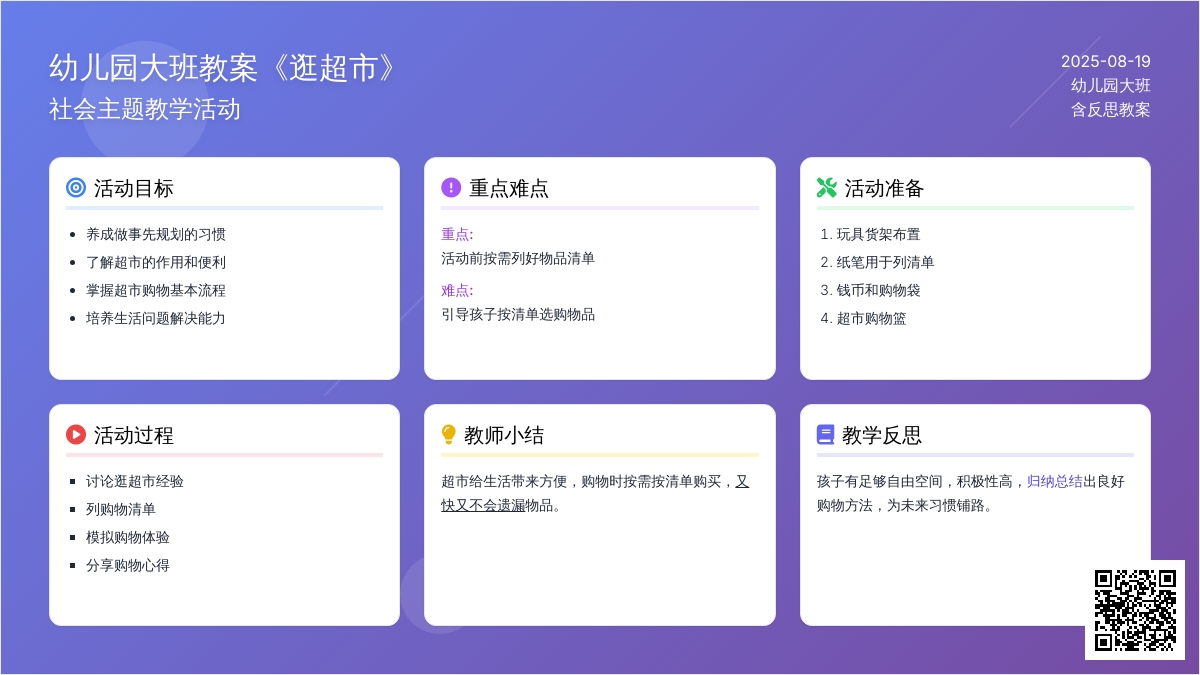The height and width of the screenshot is (675, 1200).
Task: Click the red play icon beside 活动过程
Action: [x=76, y=434]
